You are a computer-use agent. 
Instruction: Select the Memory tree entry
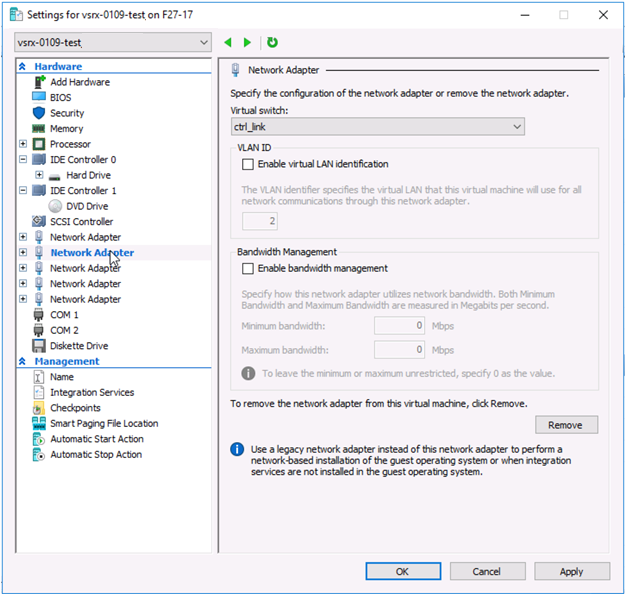pyautogui.click(x=67, y=129)
